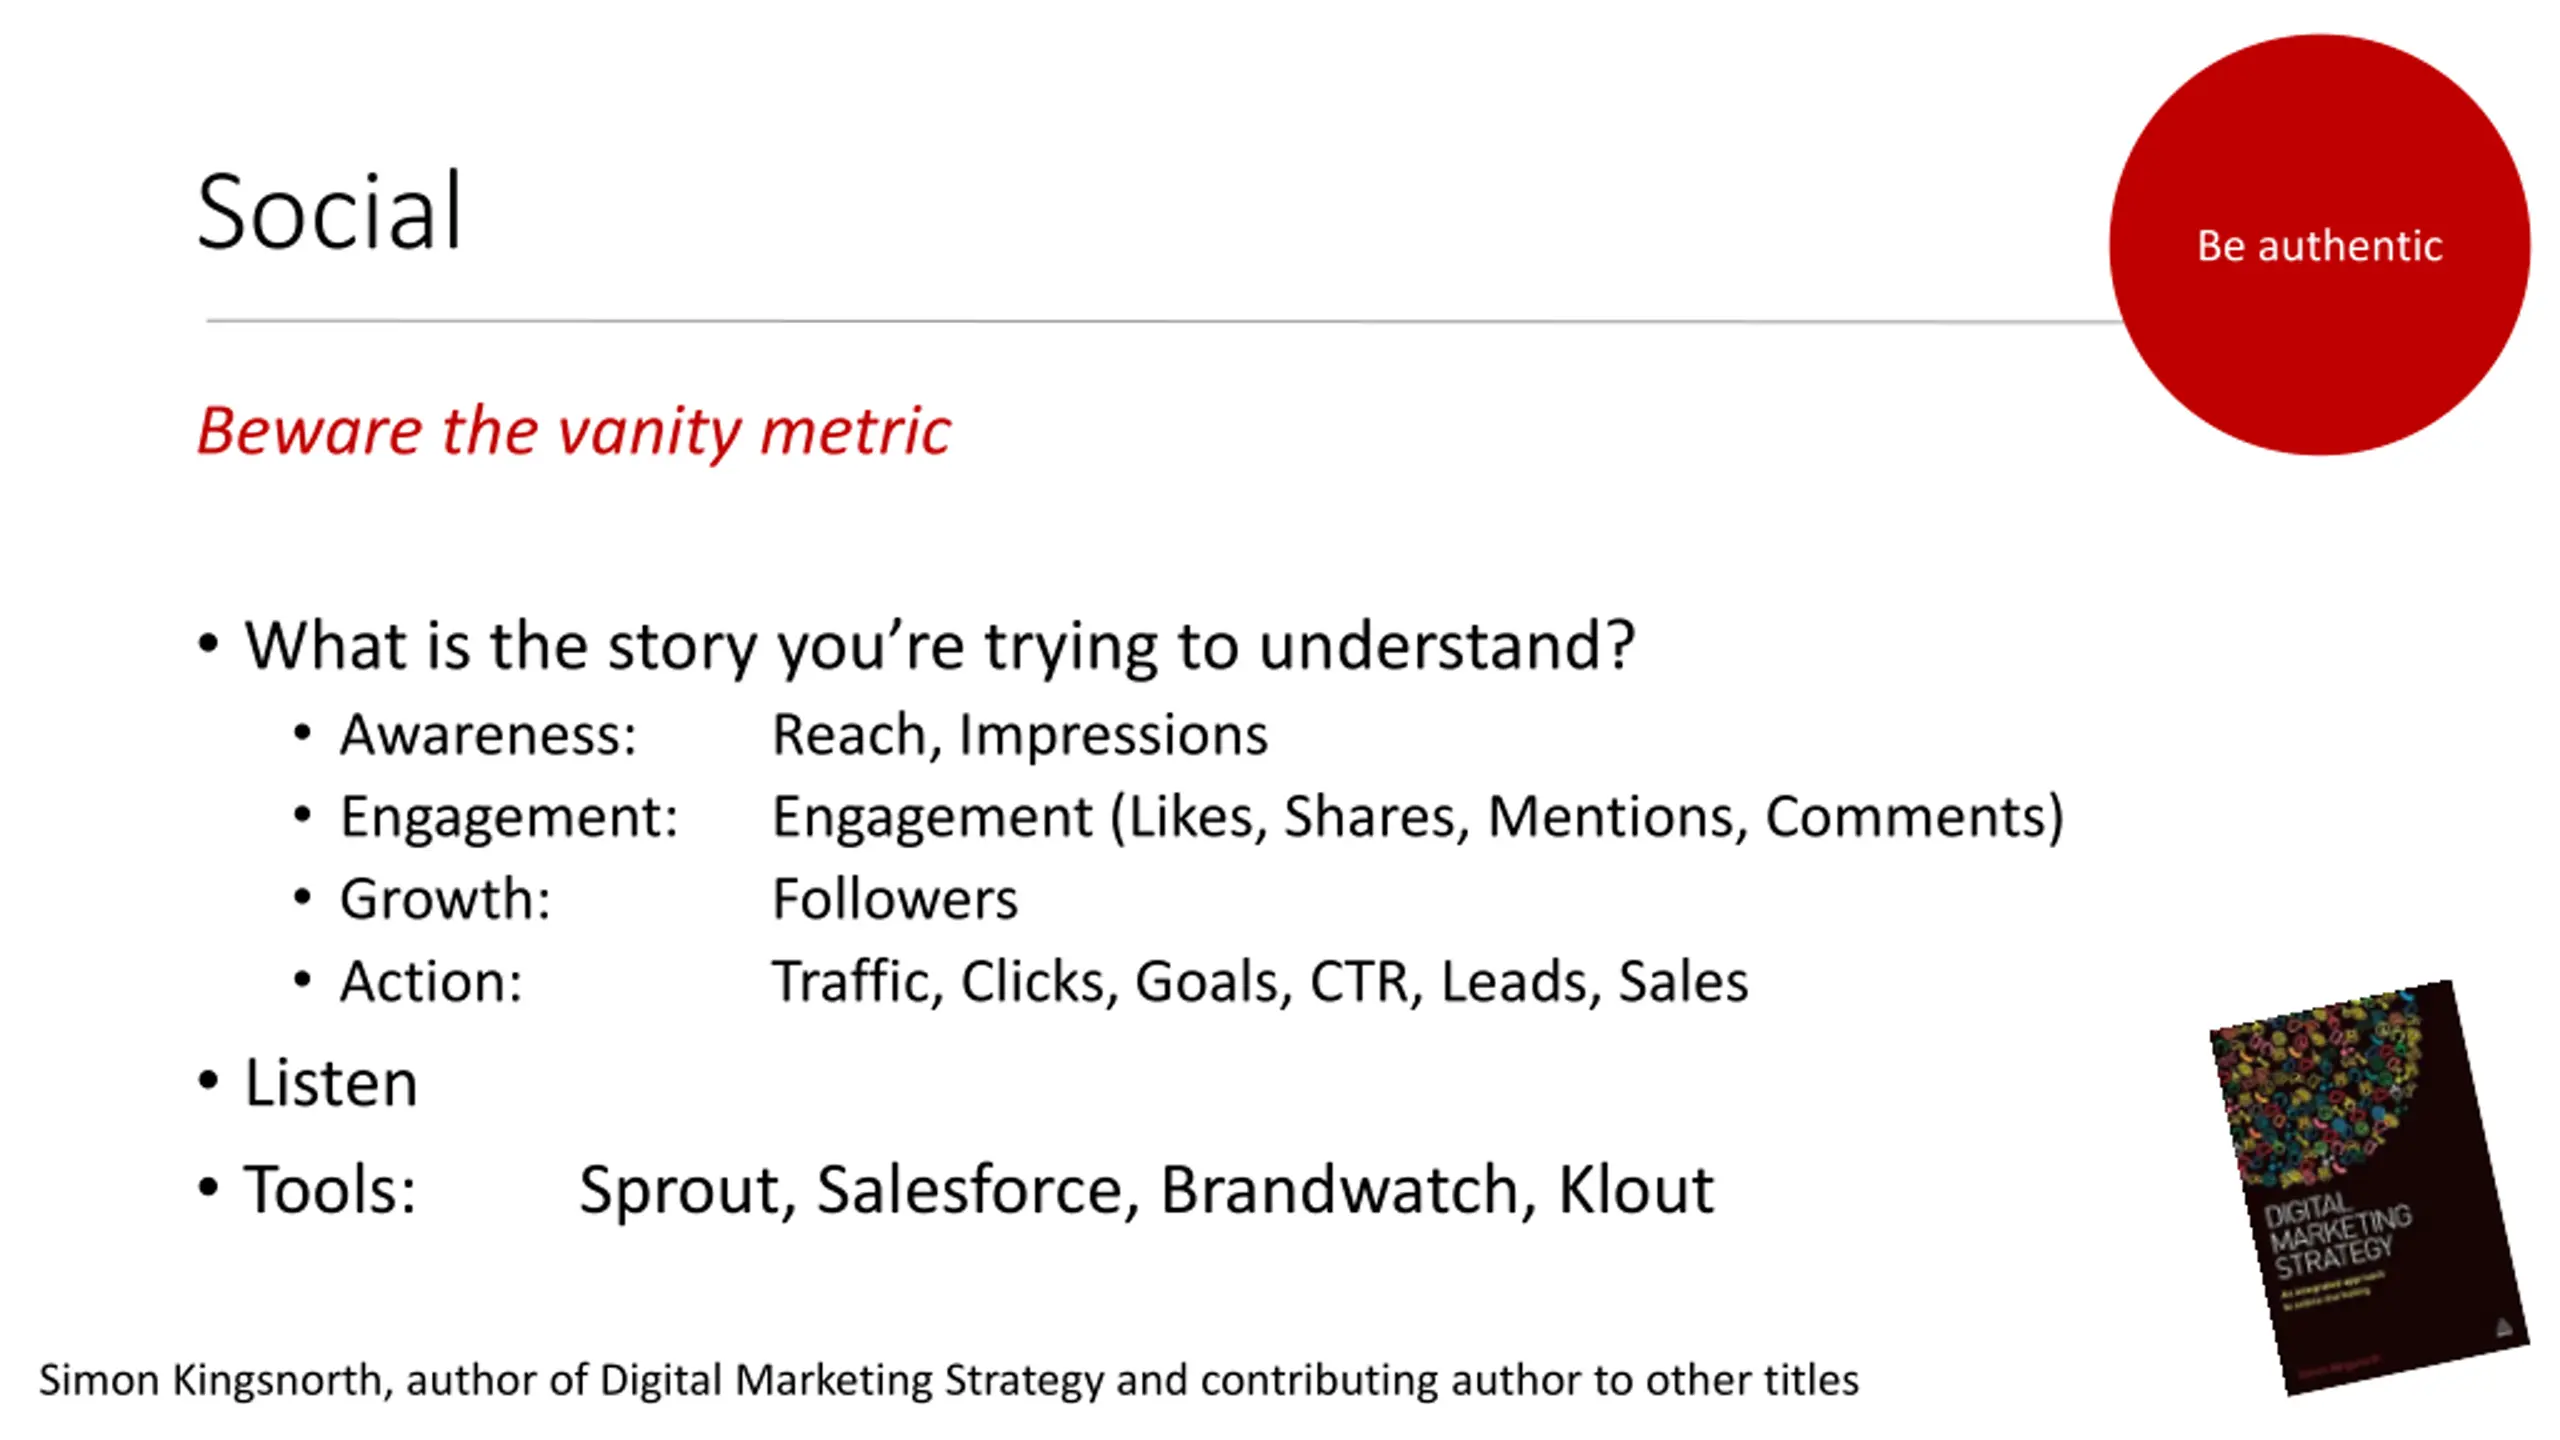This screenshot has height=1440, width=2560.
Task: Click the red Be authentic circle
Action: (2320, 245)
